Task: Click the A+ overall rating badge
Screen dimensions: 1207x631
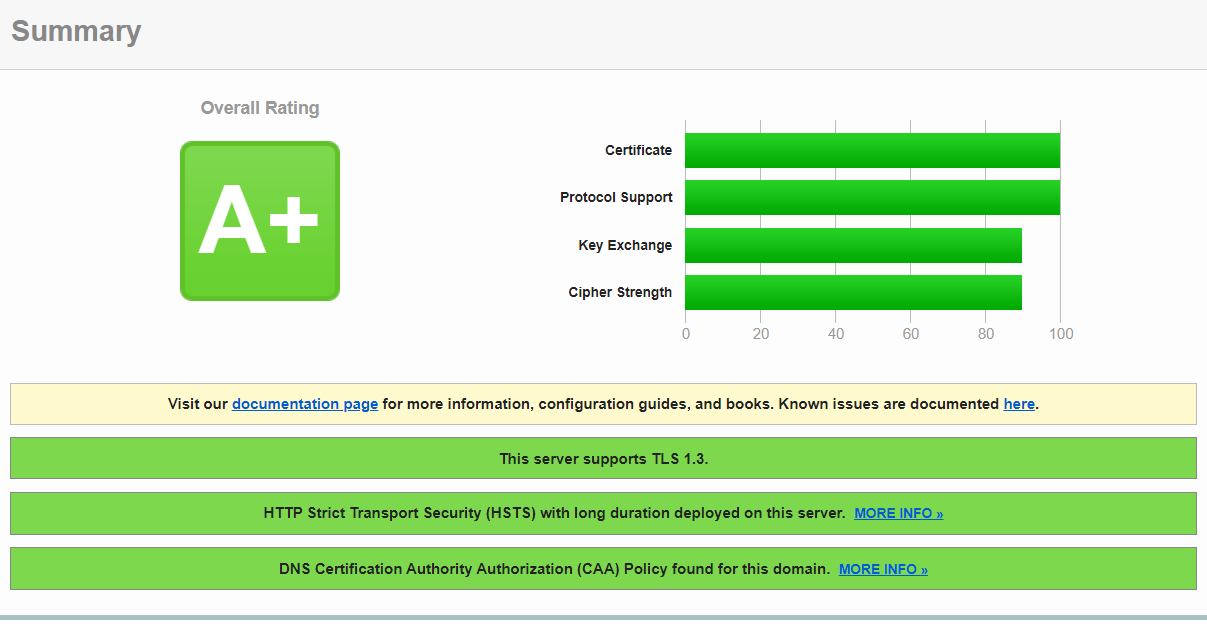Action: coord(259,220)
